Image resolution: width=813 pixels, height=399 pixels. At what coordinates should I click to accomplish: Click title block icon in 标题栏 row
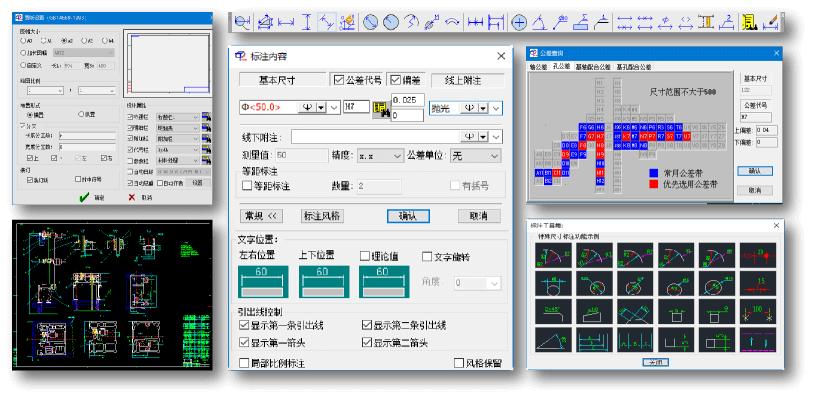(206, 117)
